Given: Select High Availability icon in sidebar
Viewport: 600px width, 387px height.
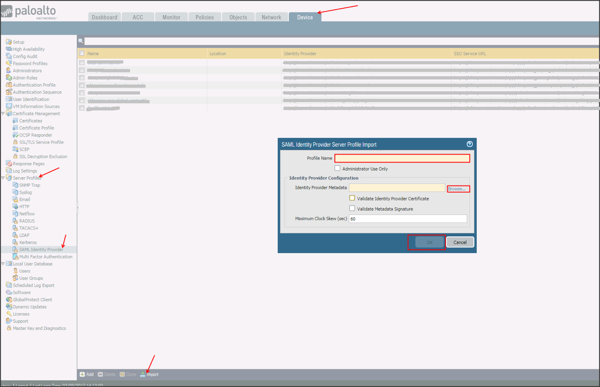Looking at the screenshot, I should (9, 49).
